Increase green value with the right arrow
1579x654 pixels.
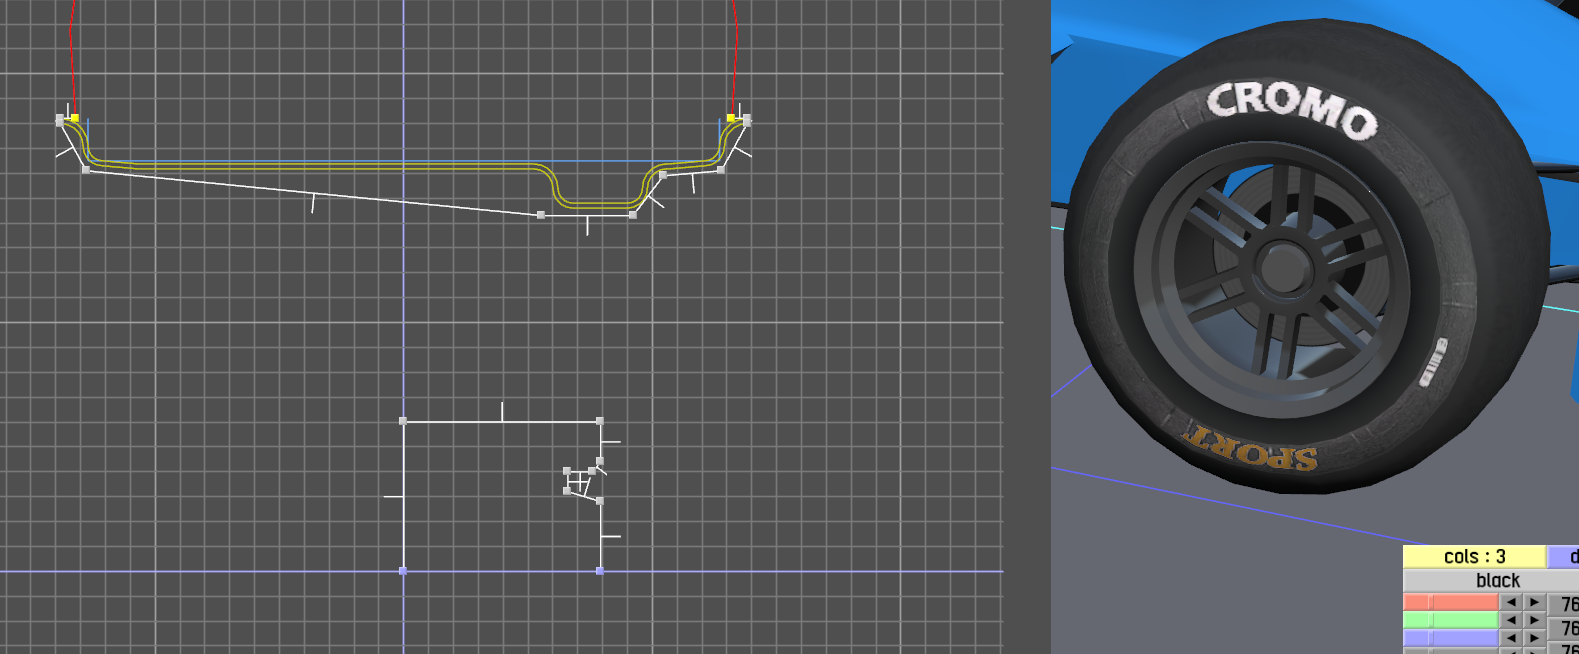point(1534,620)
